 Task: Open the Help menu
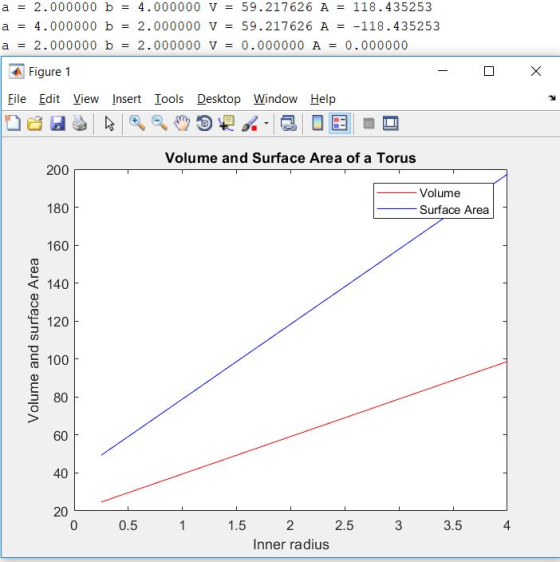pos(323,99)
